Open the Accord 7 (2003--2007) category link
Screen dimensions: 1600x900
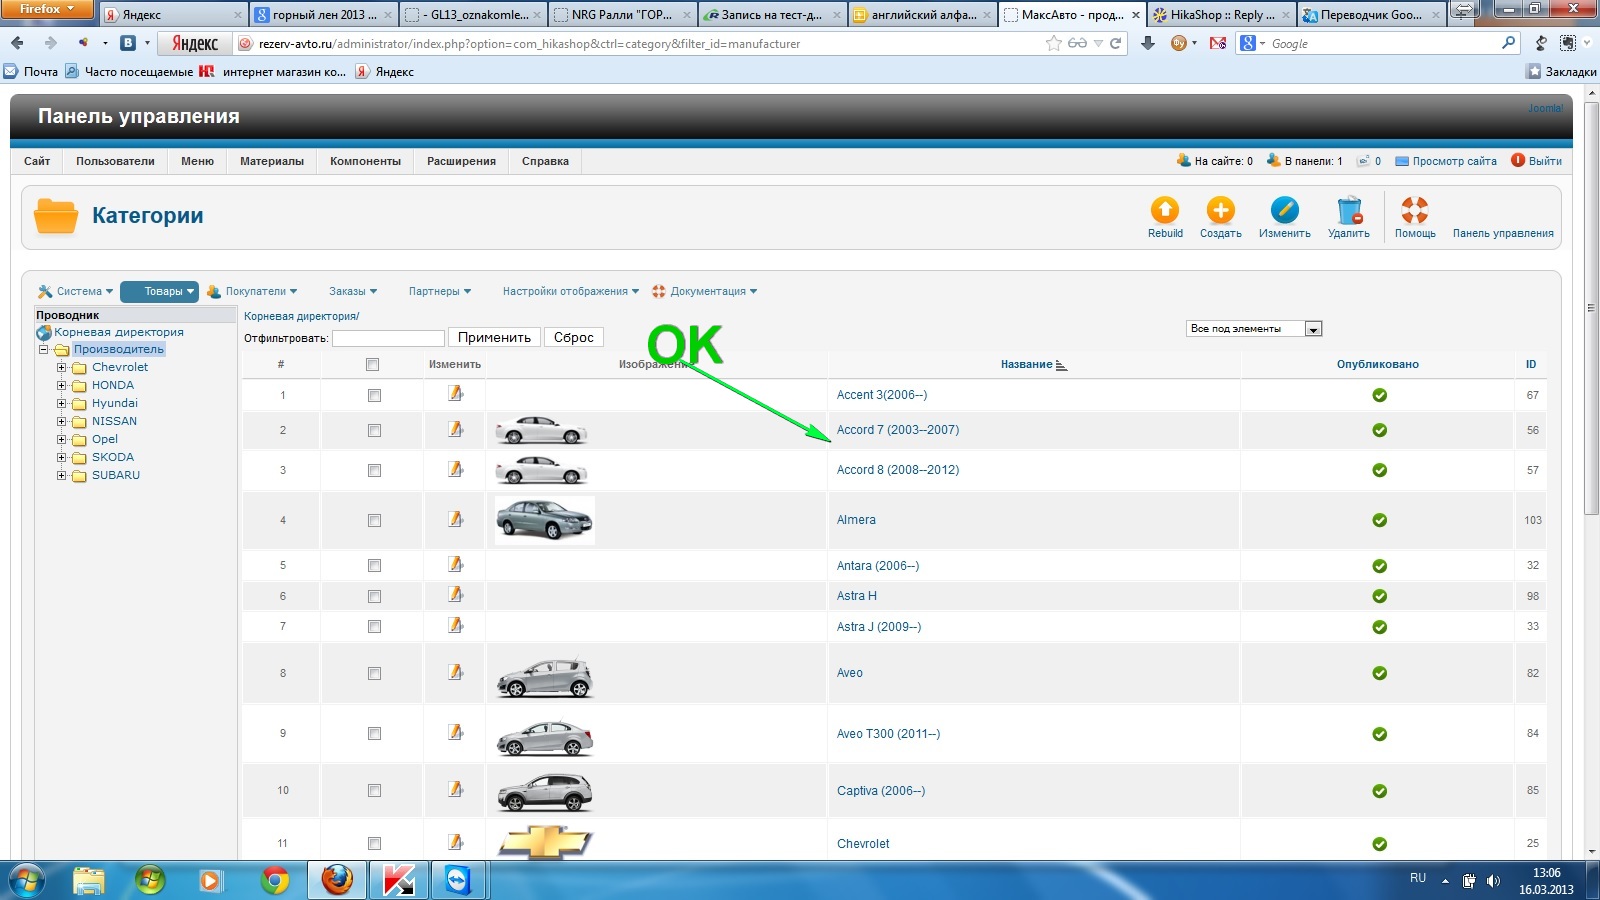[898, 430]
